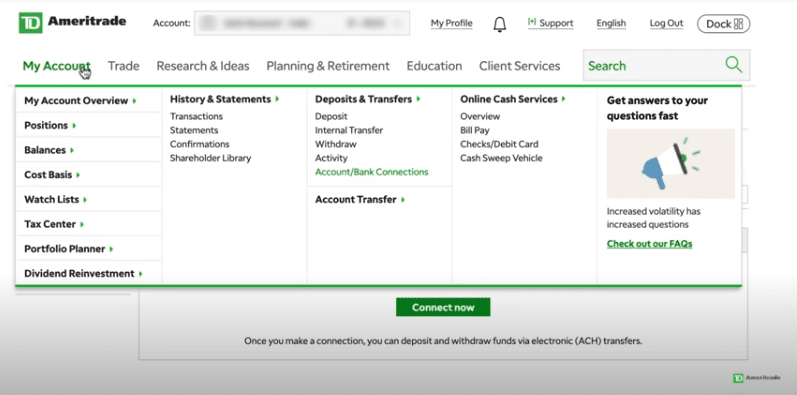Select Transactions

tap(196, 116)
